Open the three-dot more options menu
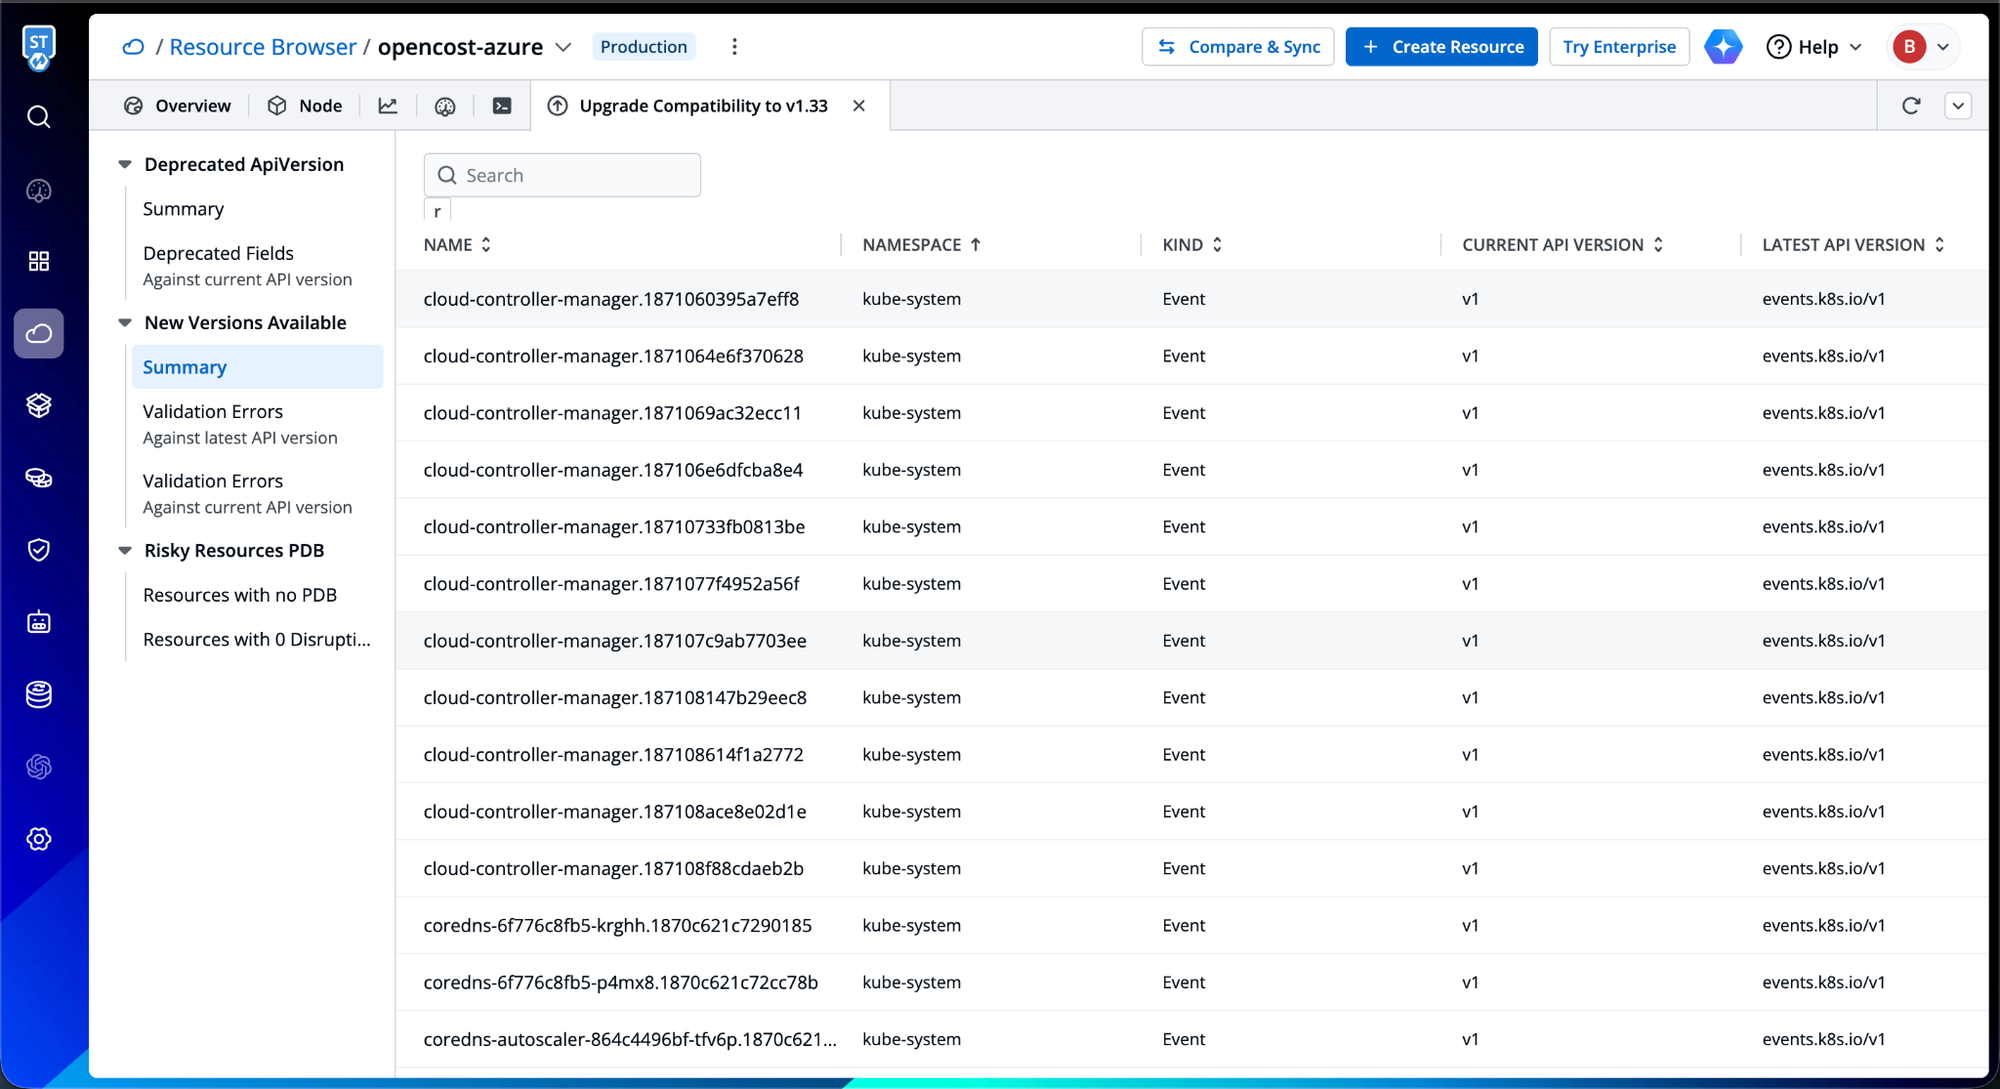This screenshot has width=2000, height=1089. coord(734,47)
